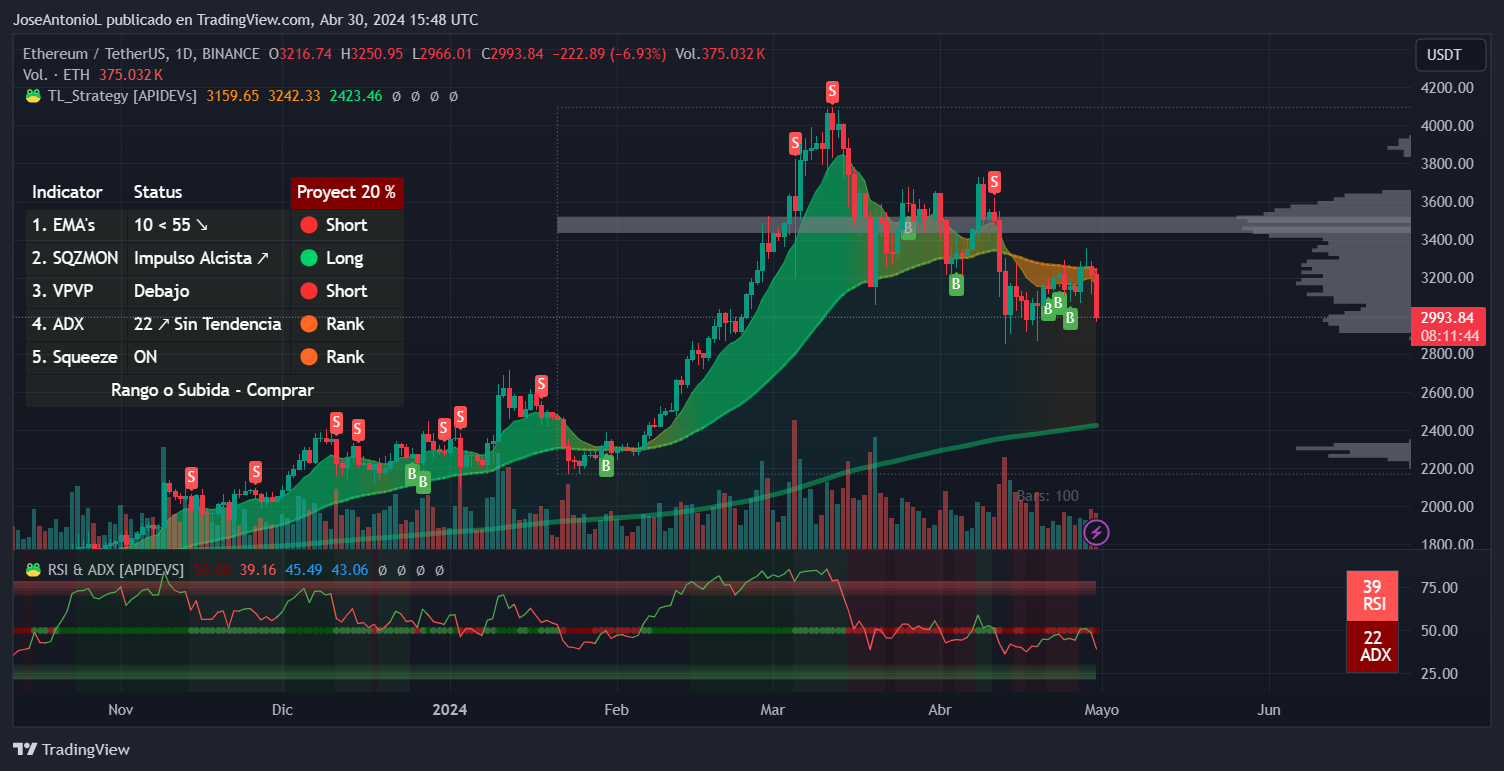Select the red Short dot in VPVP row
The width and height of the screenshot is (1504, 771).
click(309, 291)
